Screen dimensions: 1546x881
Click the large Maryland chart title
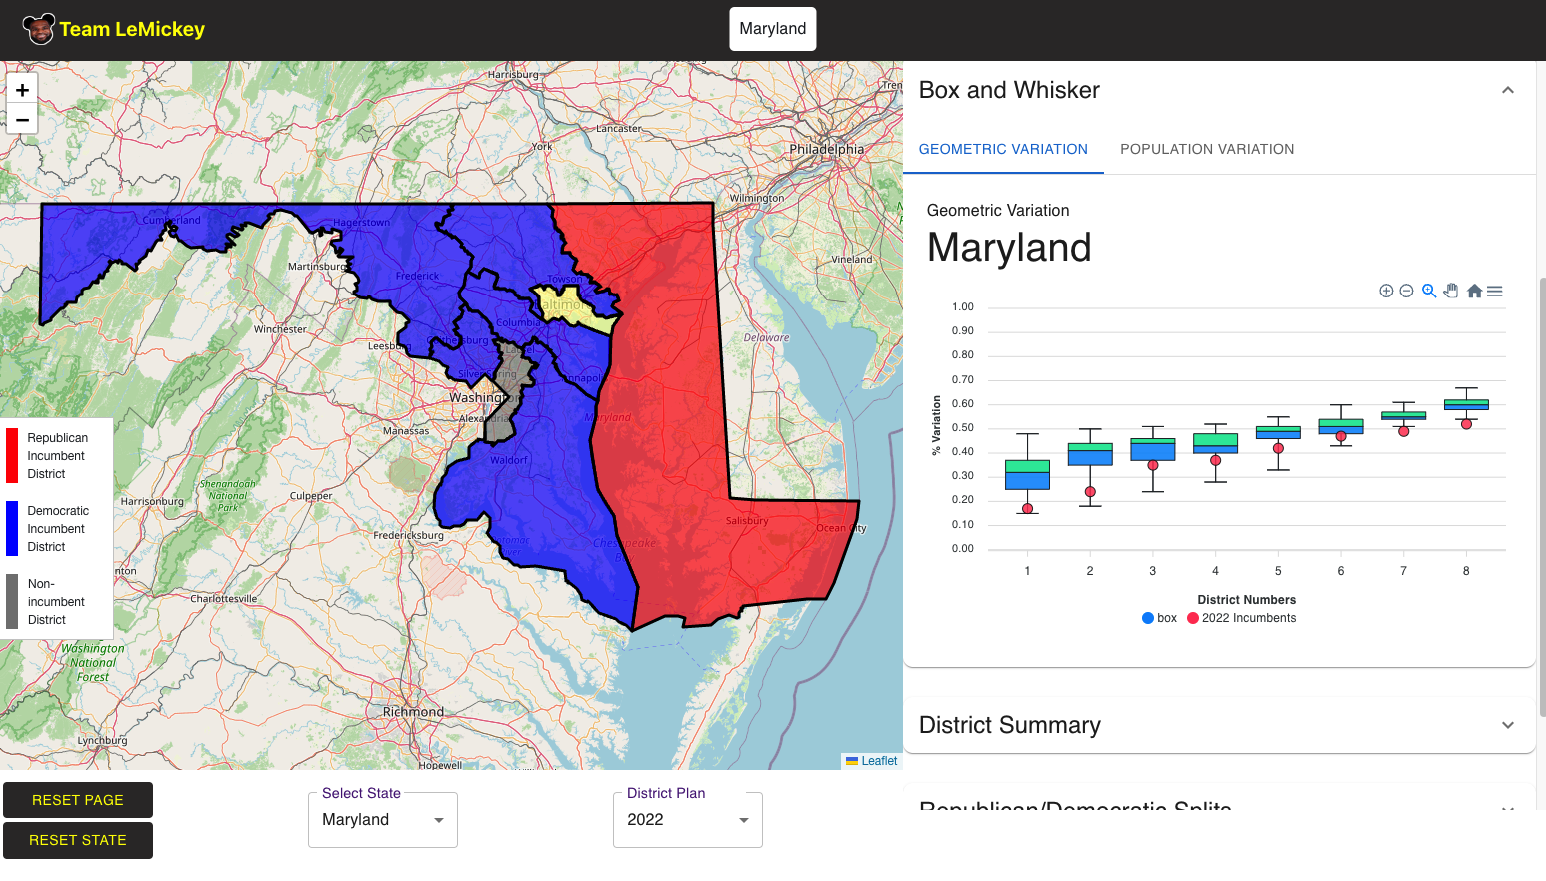pyautogui.click(x=1009, y=248)
